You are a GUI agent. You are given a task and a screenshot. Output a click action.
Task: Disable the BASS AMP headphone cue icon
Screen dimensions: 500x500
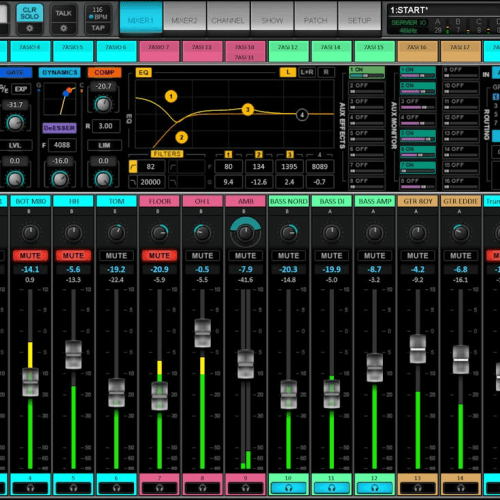click(x=374, y=488)
